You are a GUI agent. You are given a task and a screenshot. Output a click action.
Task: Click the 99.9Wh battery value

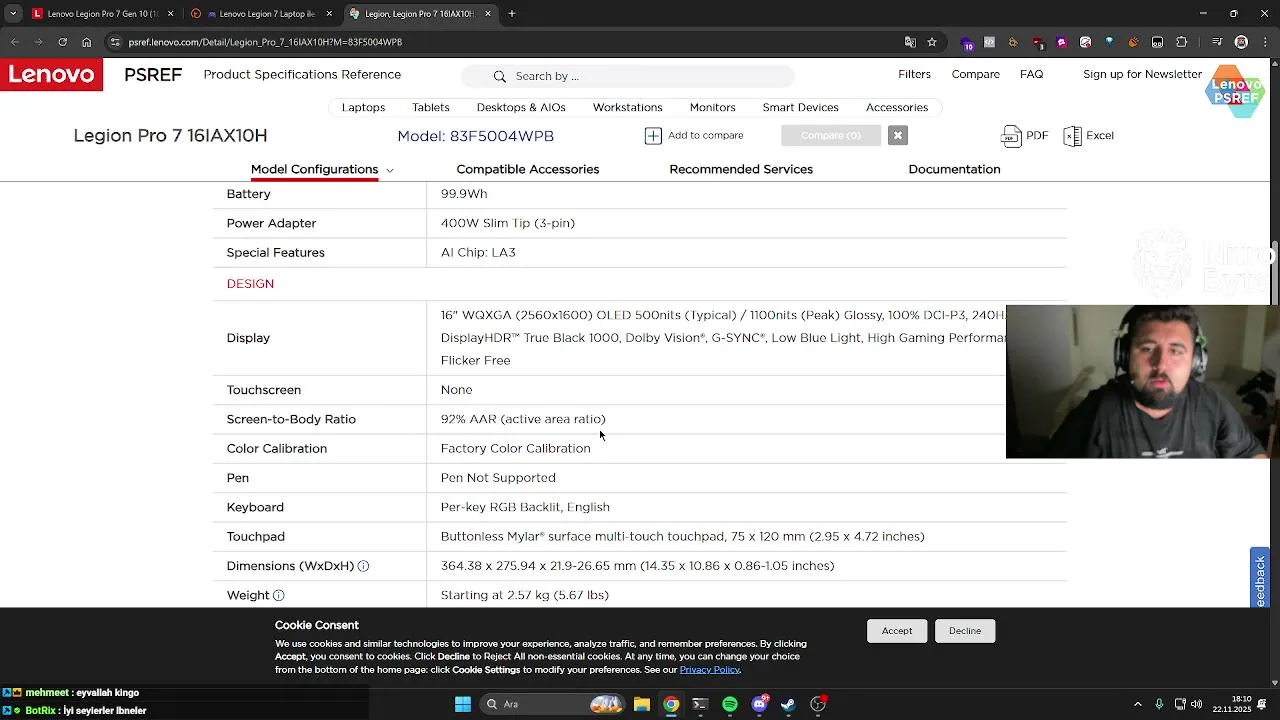[464, 194]
